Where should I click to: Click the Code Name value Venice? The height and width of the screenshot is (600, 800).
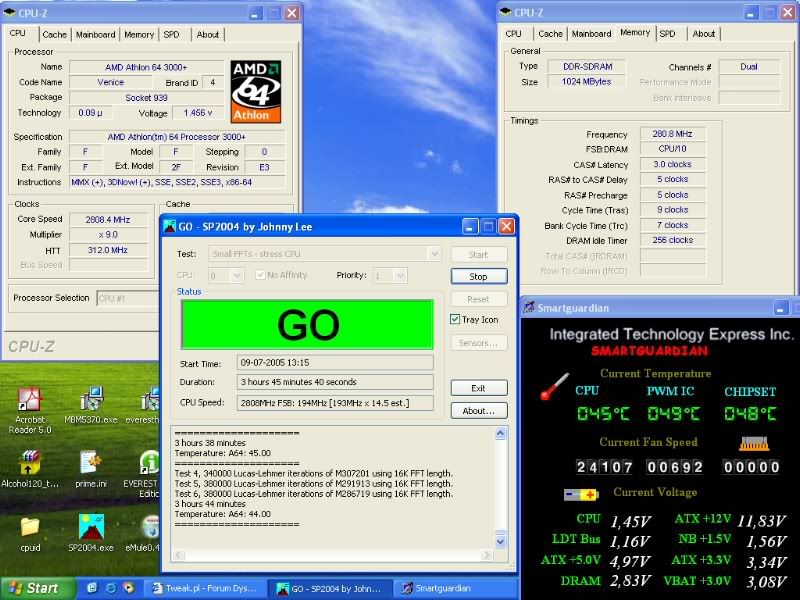[x=111, y=82]
